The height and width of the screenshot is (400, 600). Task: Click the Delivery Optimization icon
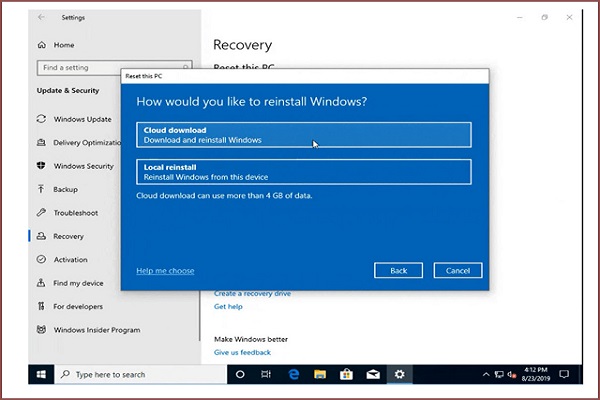(41, 142)
